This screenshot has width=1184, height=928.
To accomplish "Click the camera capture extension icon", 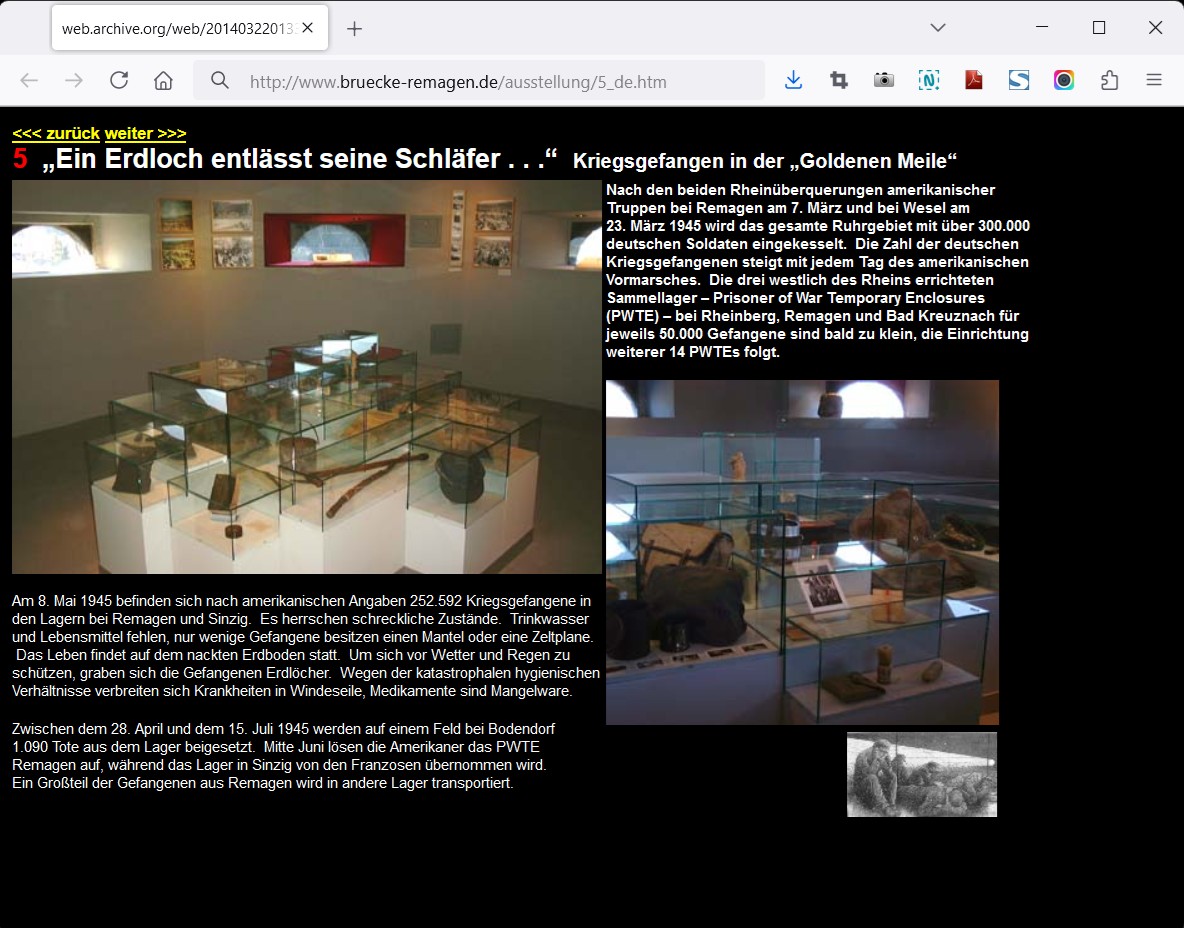I will 884,81.
